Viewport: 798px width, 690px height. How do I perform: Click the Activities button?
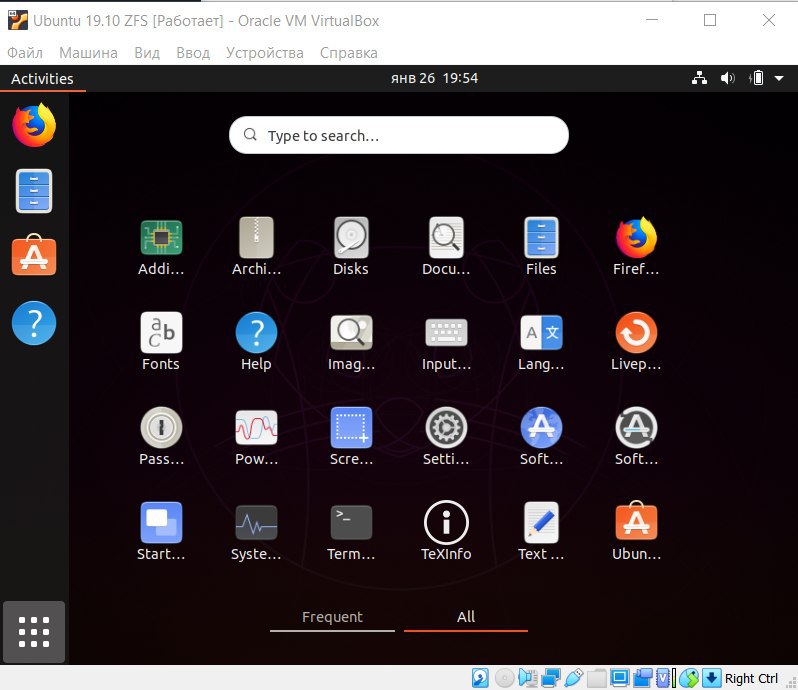point(42,79)
